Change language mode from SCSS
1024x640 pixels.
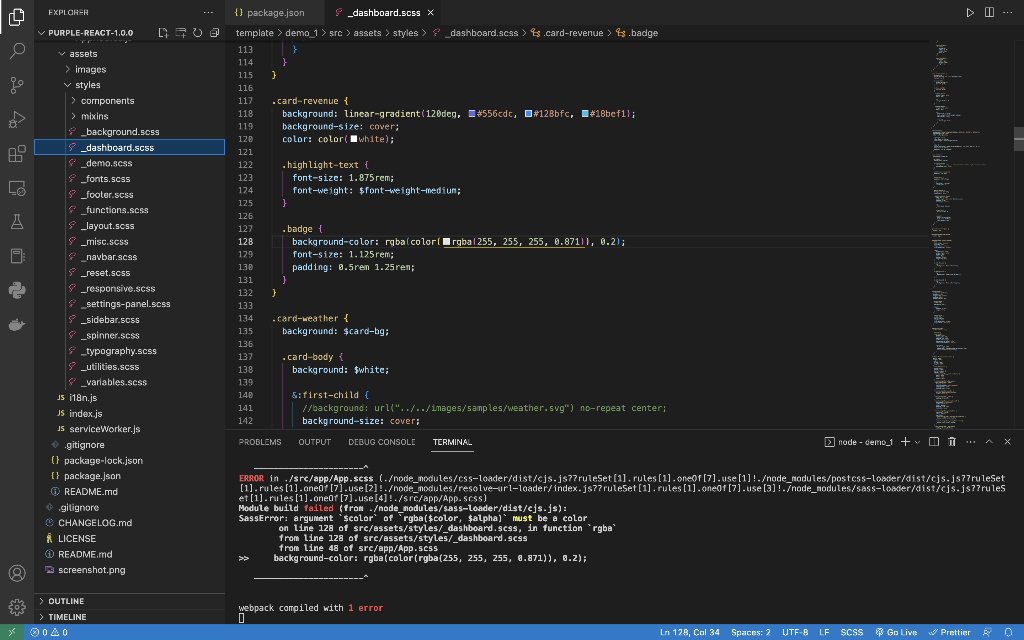[852, 632]
